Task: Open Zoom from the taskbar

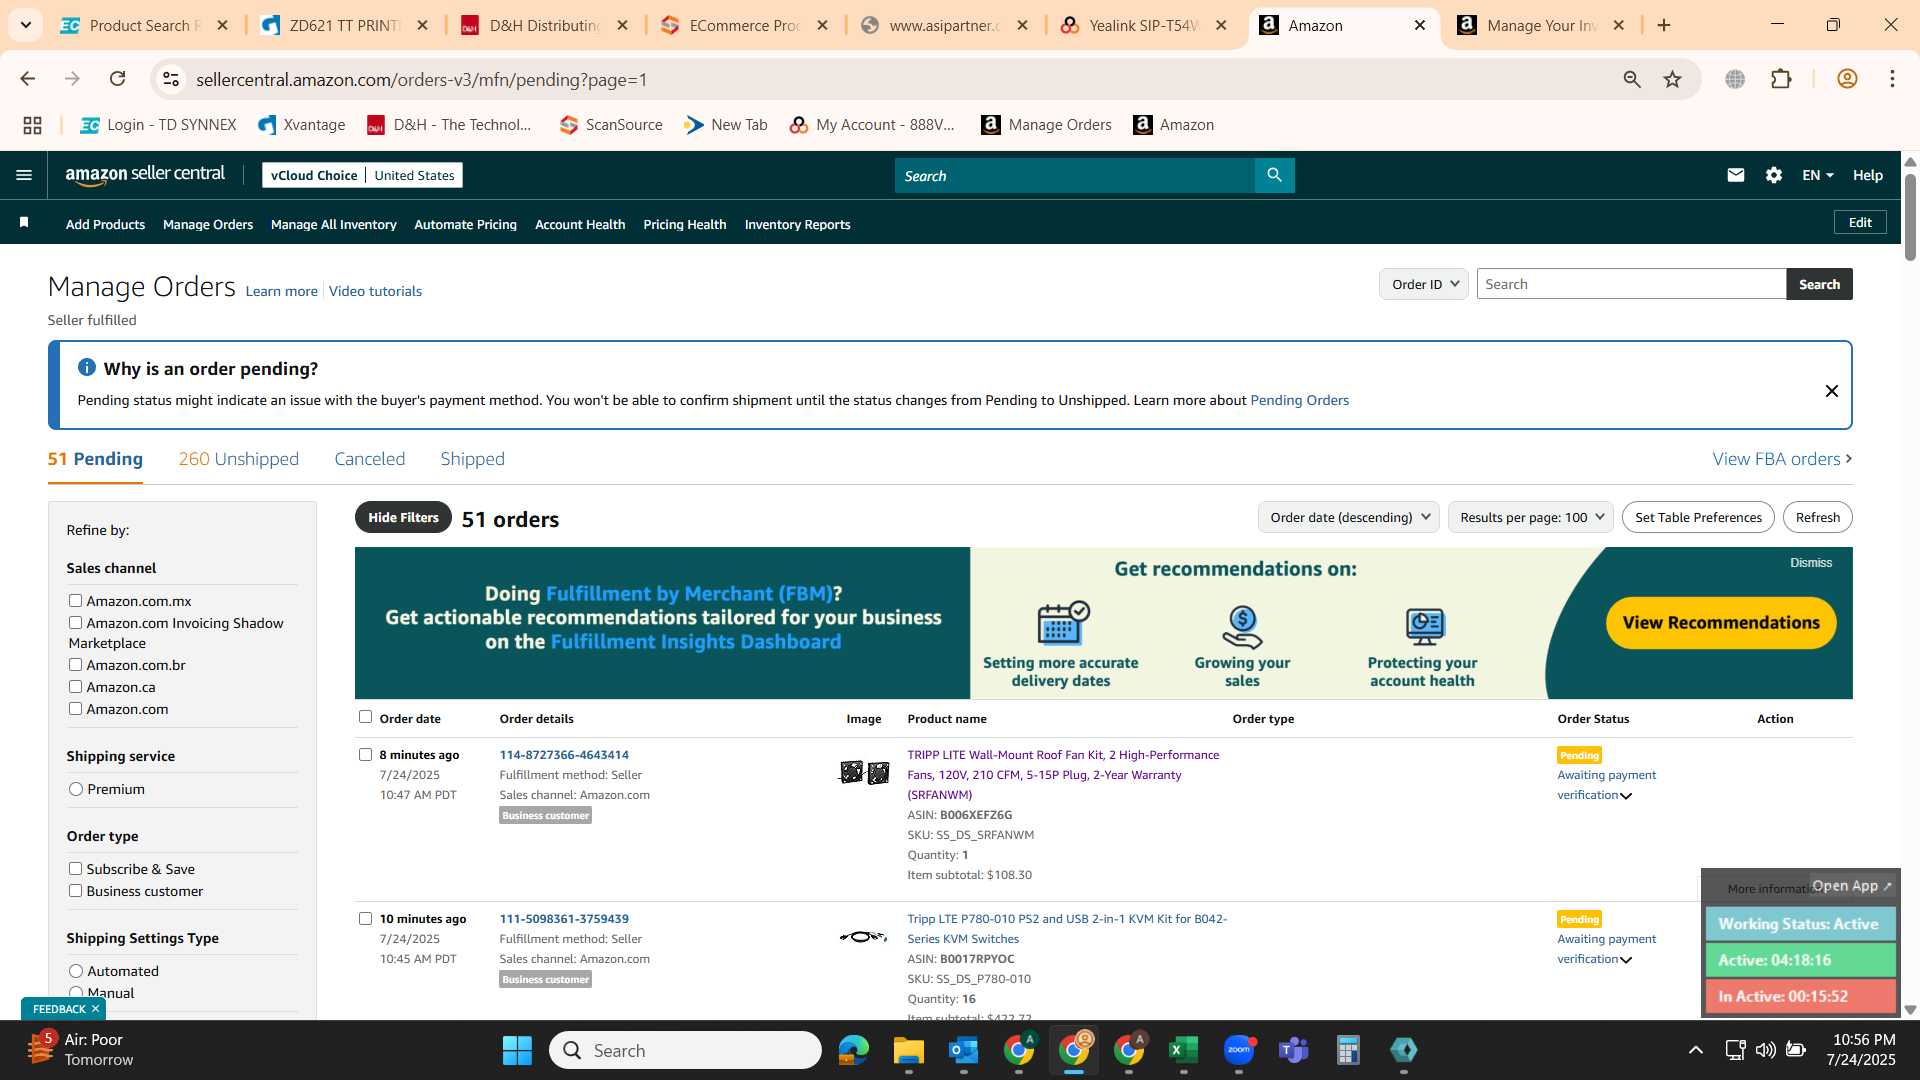Action: (1239, 1050)
